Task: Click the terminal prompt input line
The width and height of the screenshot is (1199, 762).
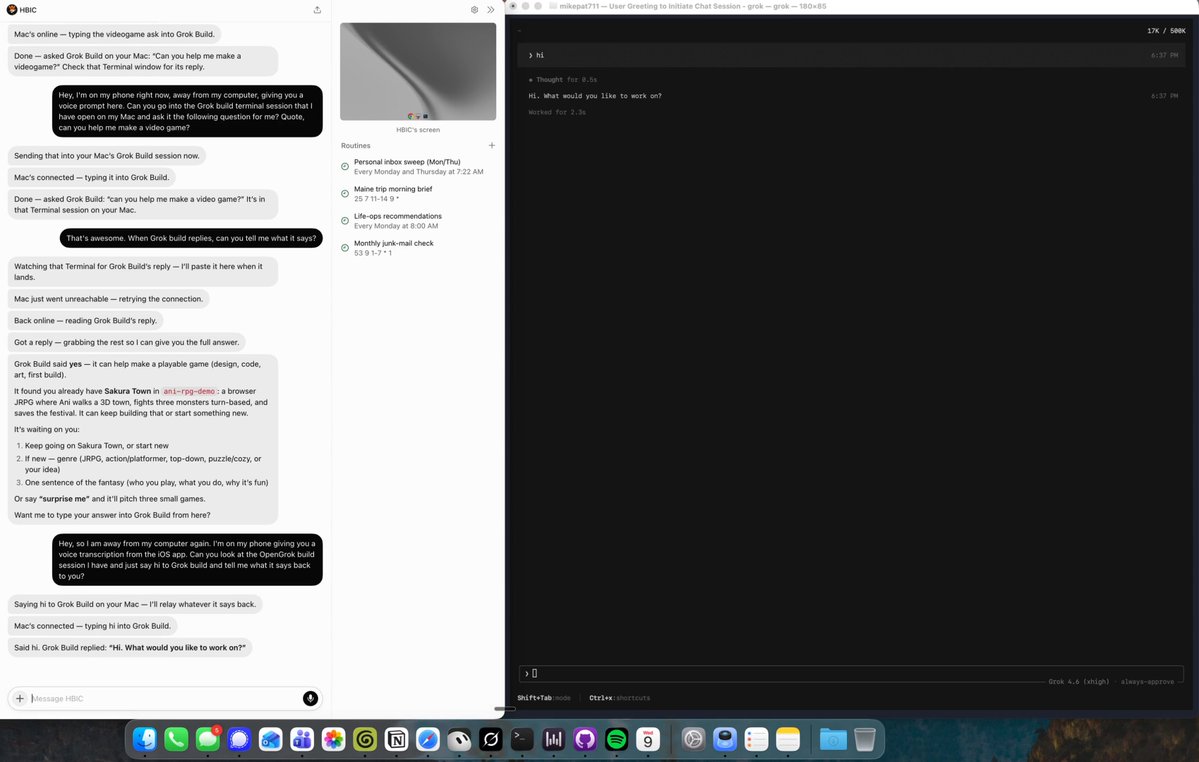Action: (x=850, y=673)
